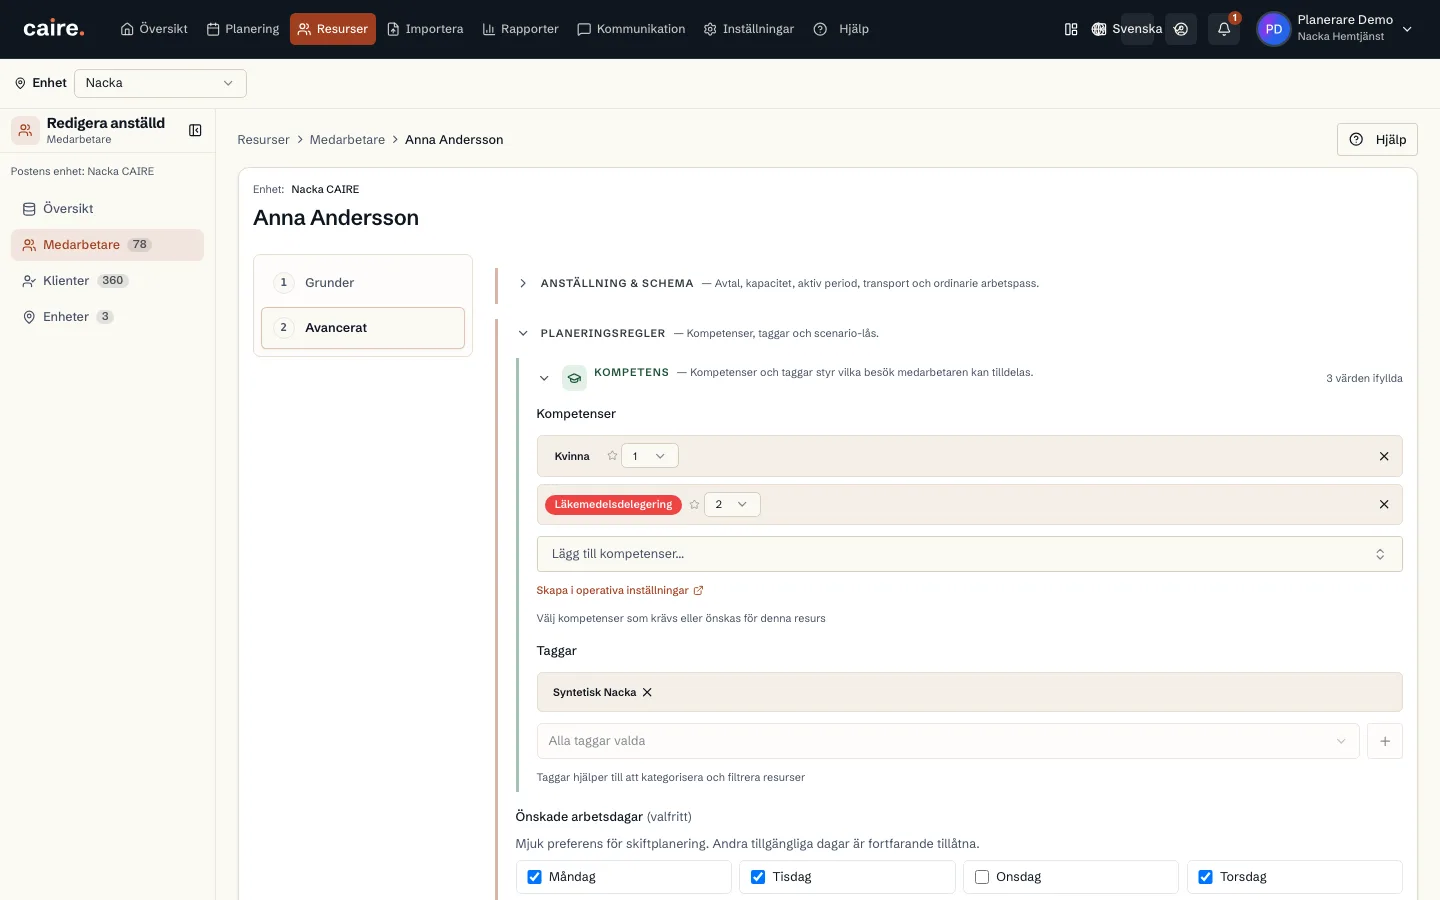Viewport: 1440px width, 900px height.
Task: Select step 1 Grunder
Action: pyautogui.click(x=363, y=283)
